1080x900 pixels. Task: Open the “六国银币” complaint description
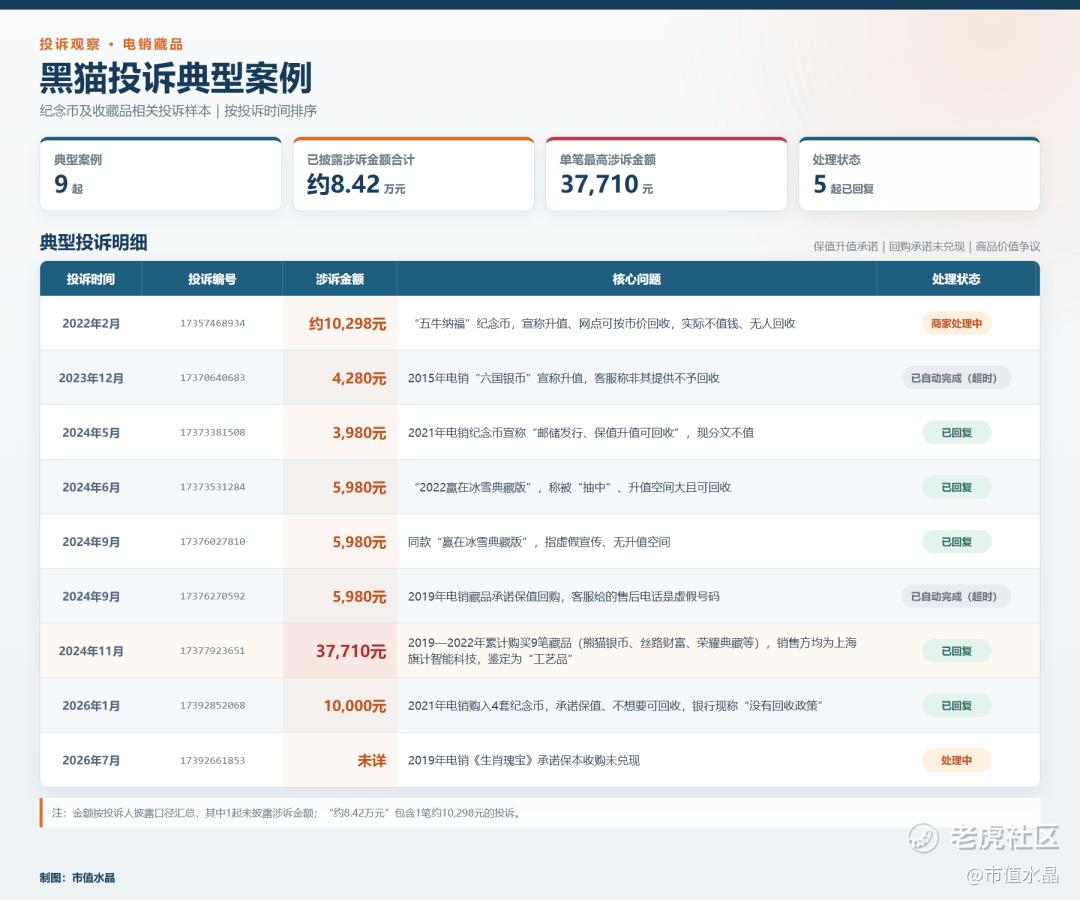pos(563,378)
